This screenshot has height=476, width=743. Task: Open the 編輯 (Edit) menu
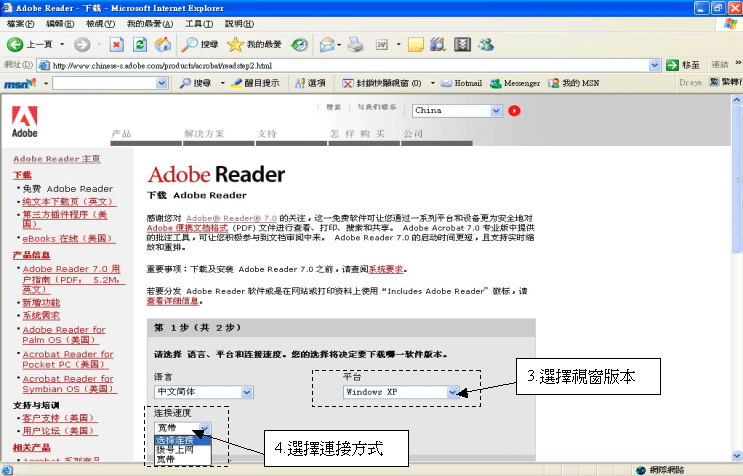pos(60,24)
